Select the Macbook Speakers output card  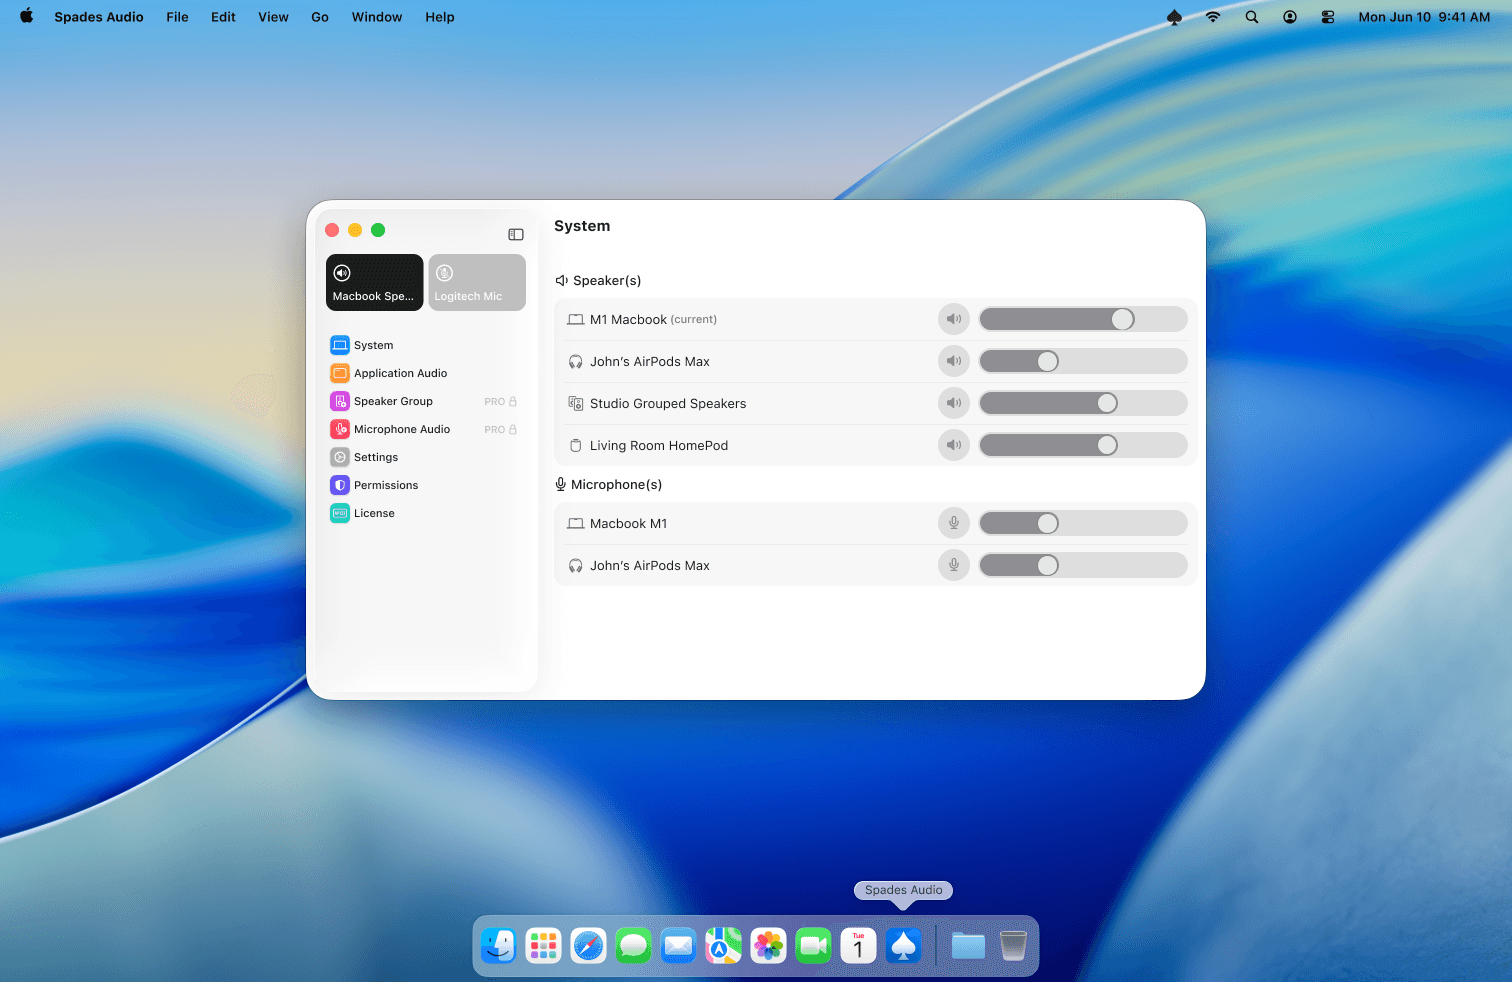point(374,282)
